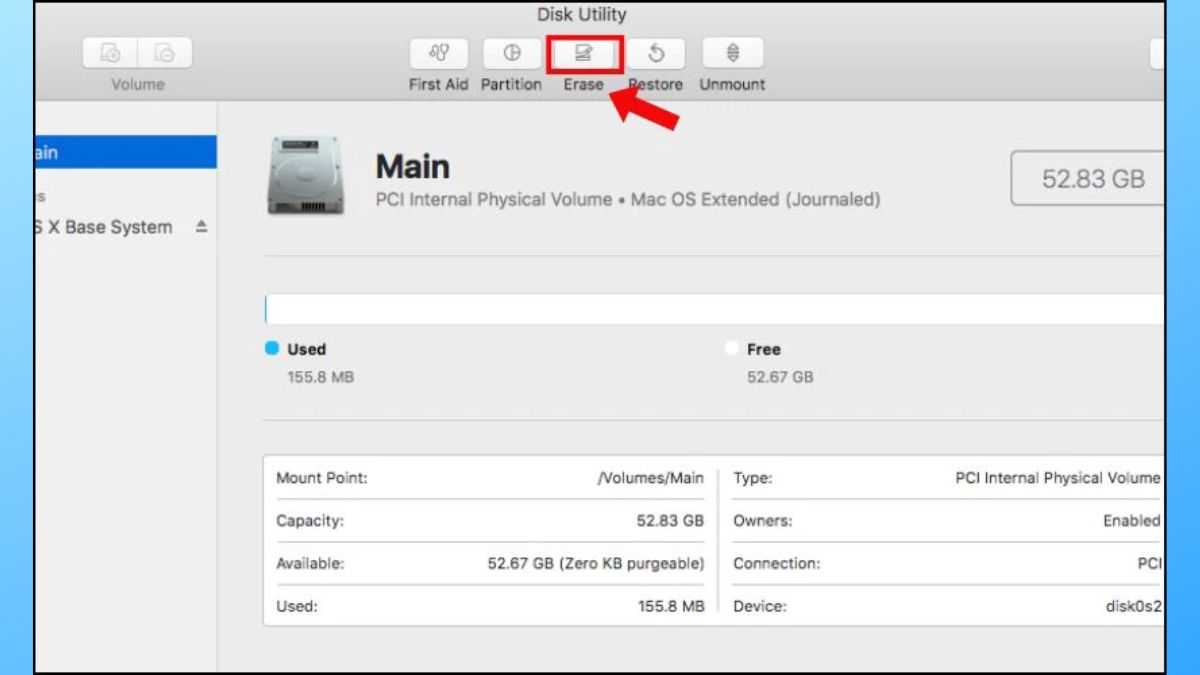This screenshot has width=1200, height=675.
Task: Click the First Aid toolbar icon
Action: (x=438, y=53)
